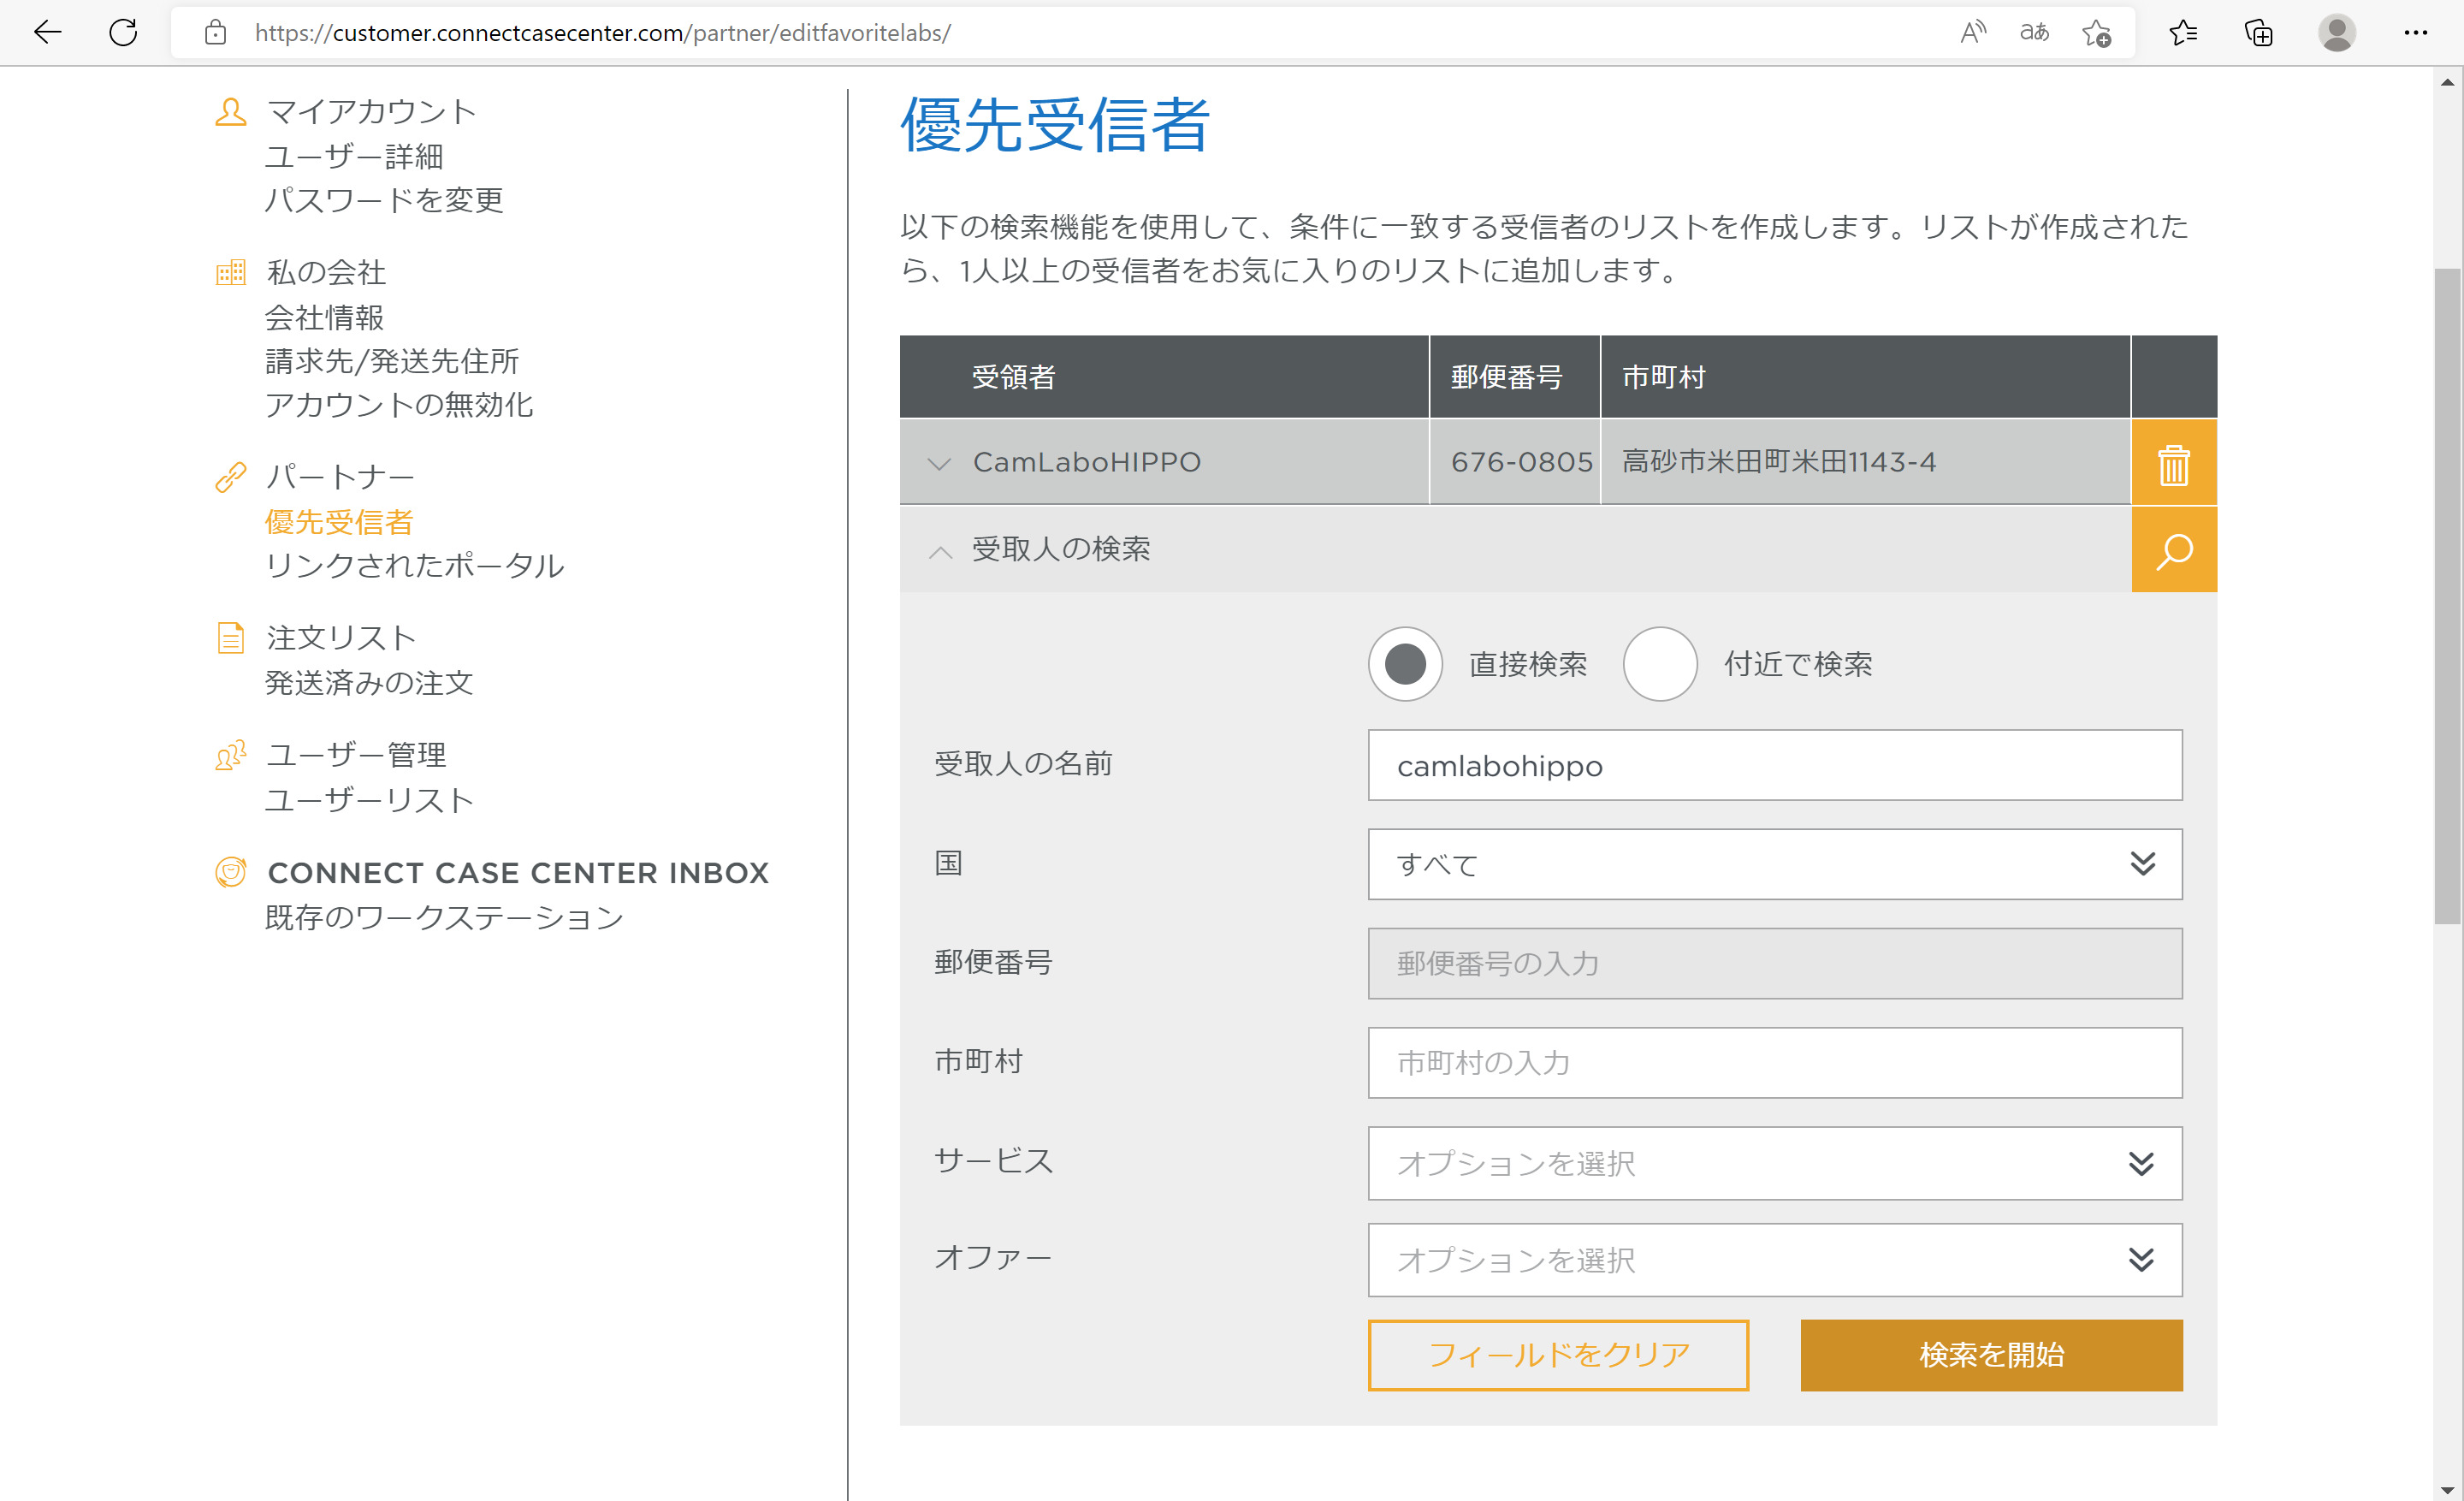This screenshot has width=2464, height=1501.
Task: Open 発送済みの注文 in sidebar
Action: 369,683
